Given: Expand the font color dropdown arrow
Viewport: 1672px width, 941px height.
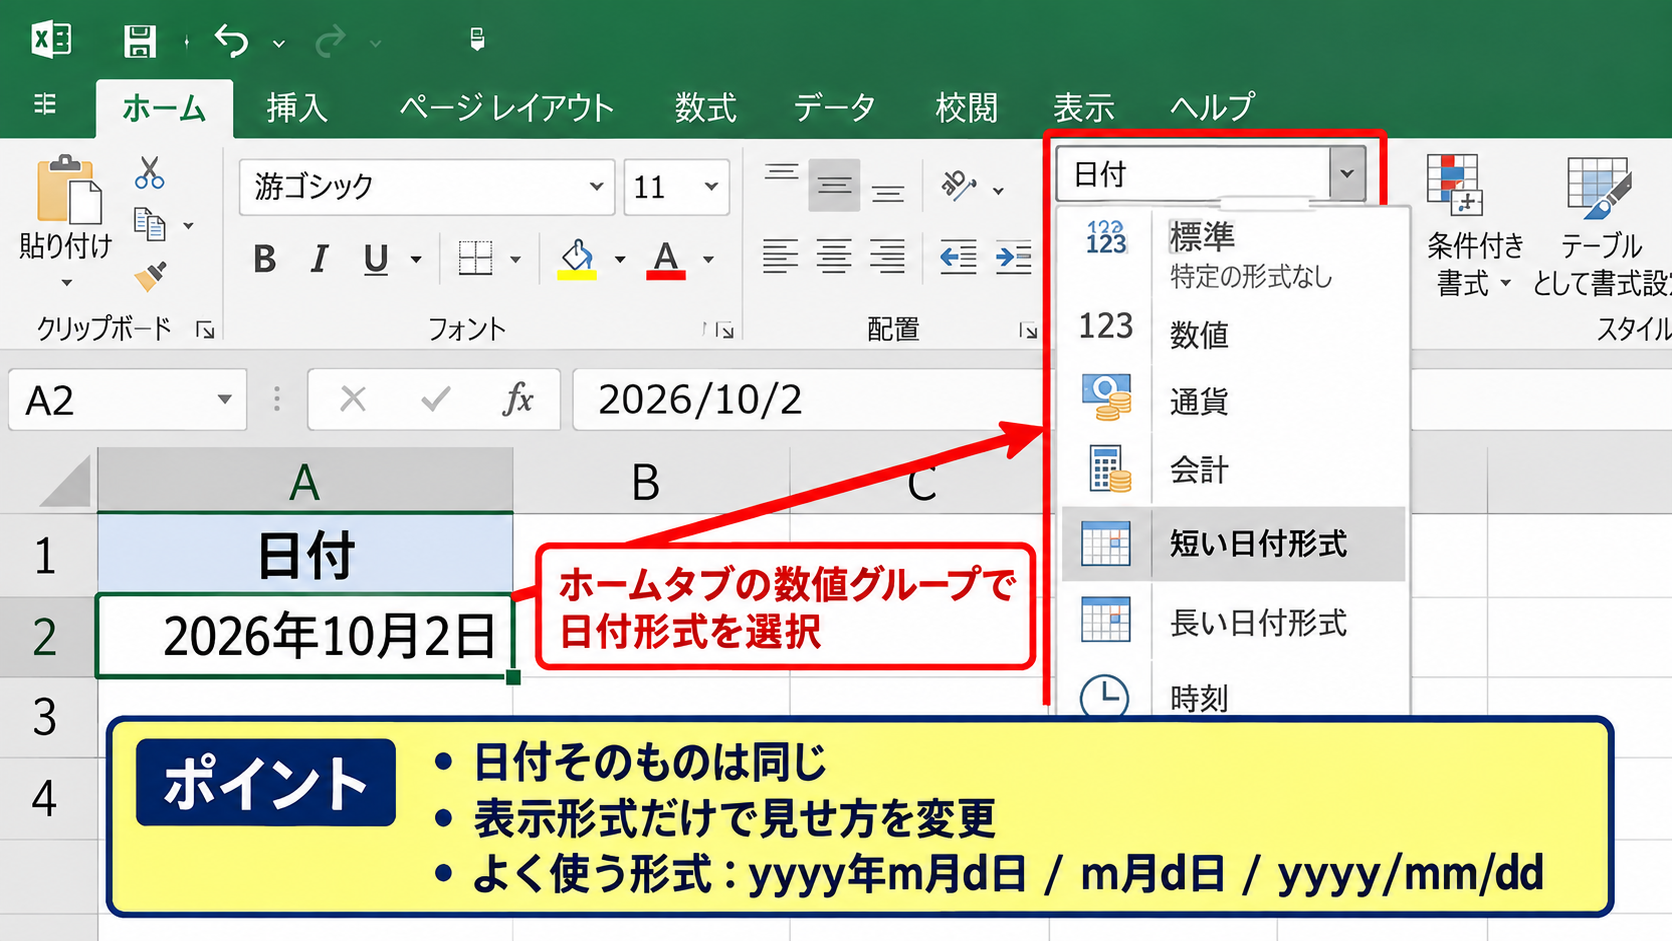Looking at the screenshot, I should click(x=709, y=260).
